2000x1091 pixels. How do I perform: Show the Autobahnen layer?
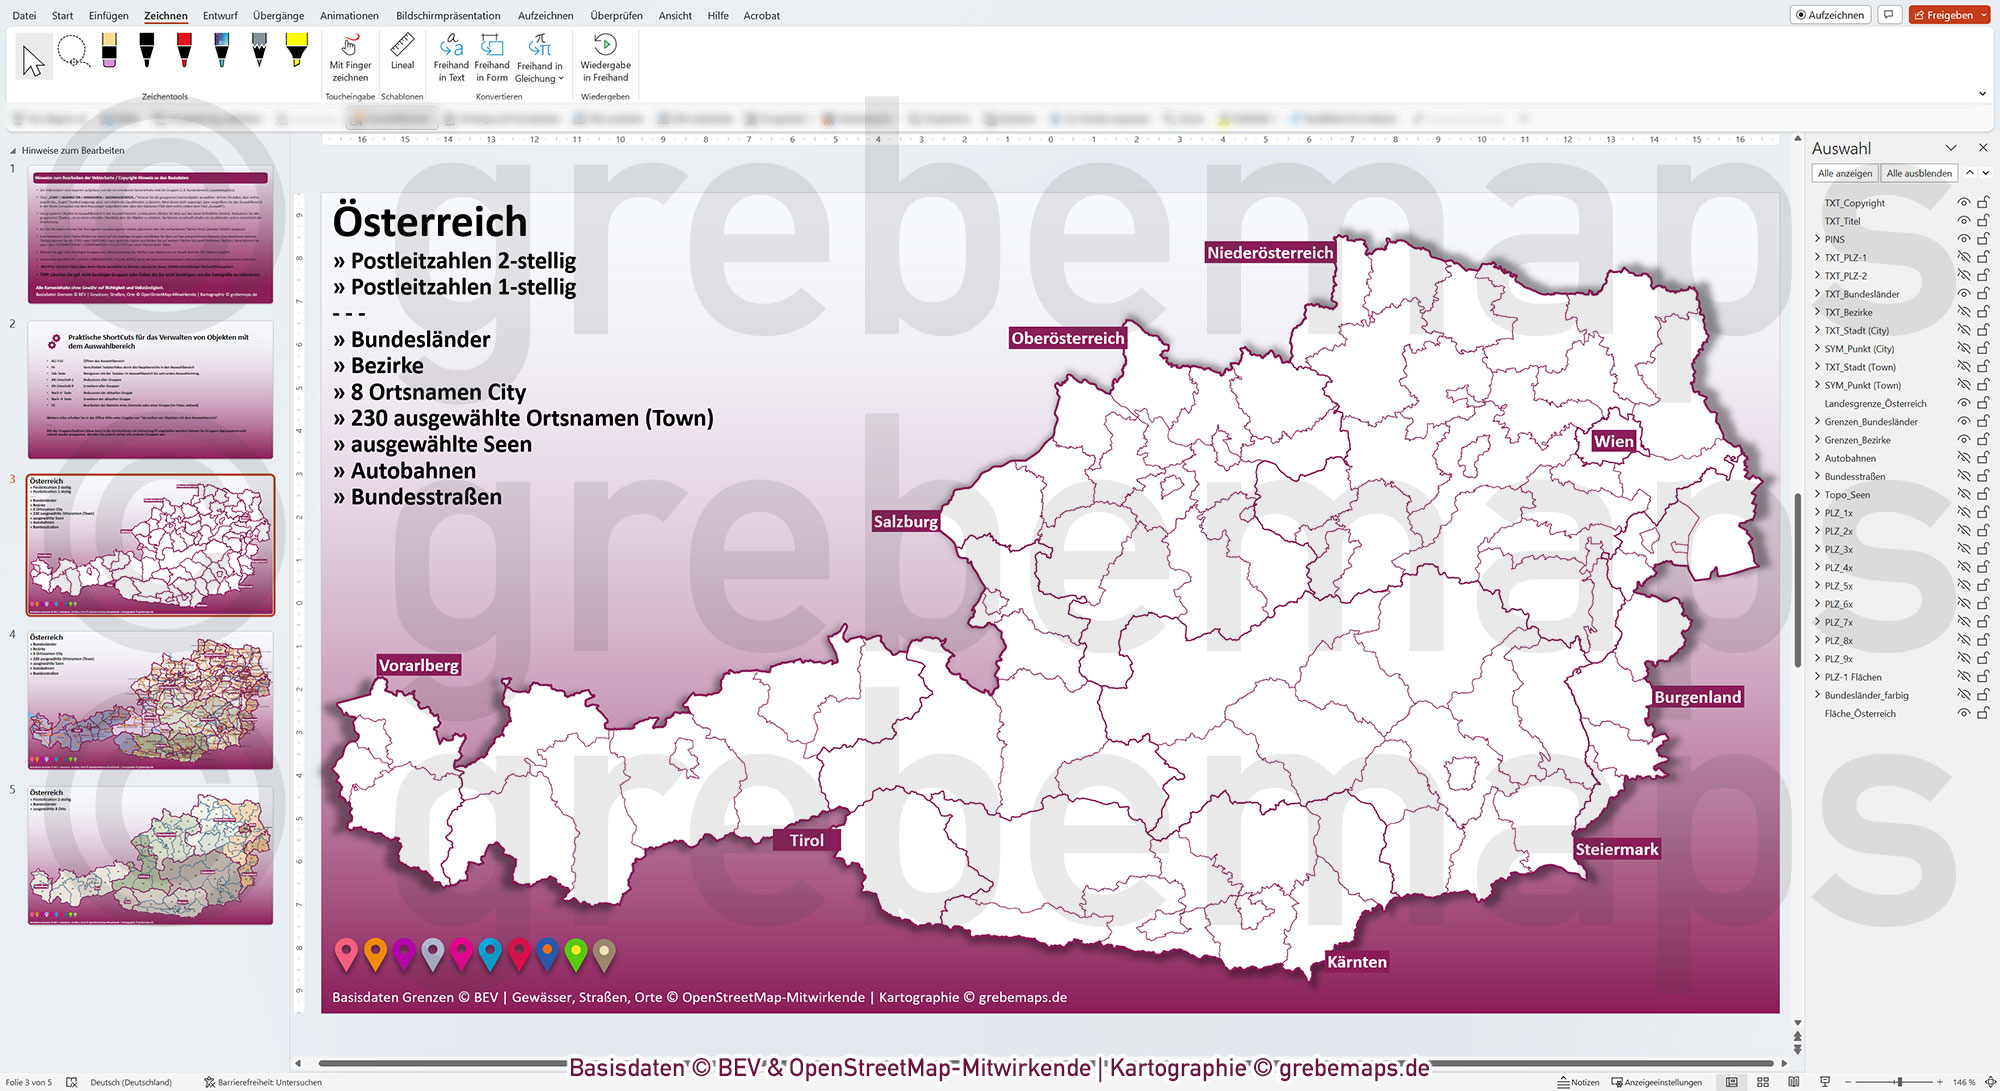pyautogui.click(x=1962, y=457)
